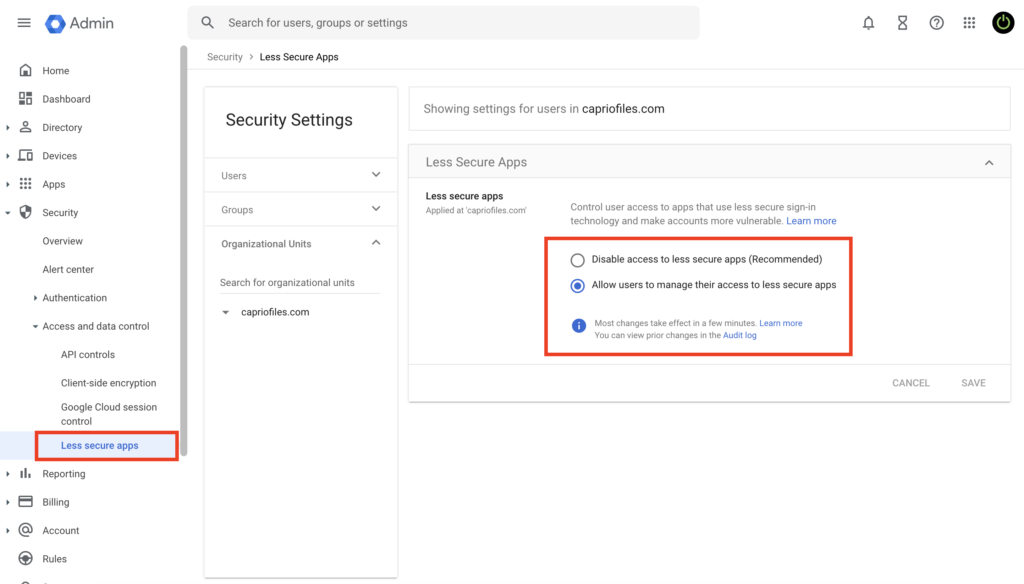Click the Directory person icon
The image size is (1024, 584).
[x=25, y=127]
